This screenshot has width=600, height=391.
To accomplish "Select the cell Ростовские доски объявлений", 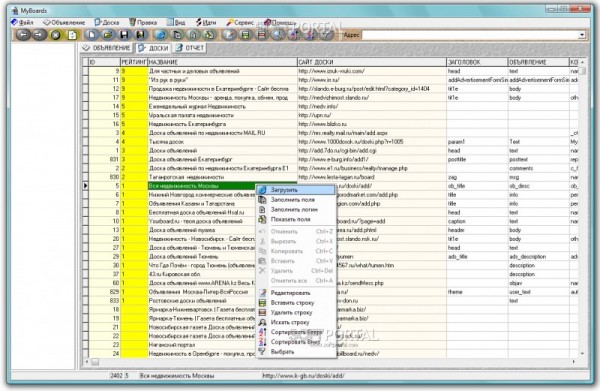I will click(202, 301).
